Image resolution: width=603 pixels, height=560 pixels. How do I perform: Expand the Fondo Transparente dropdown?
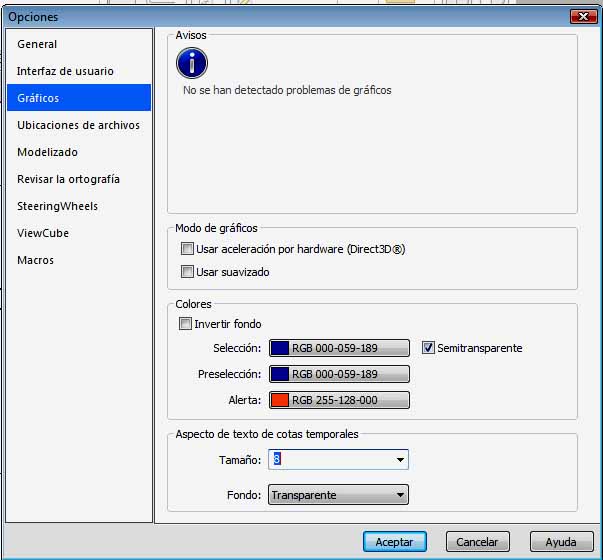[x=400, y=495]
